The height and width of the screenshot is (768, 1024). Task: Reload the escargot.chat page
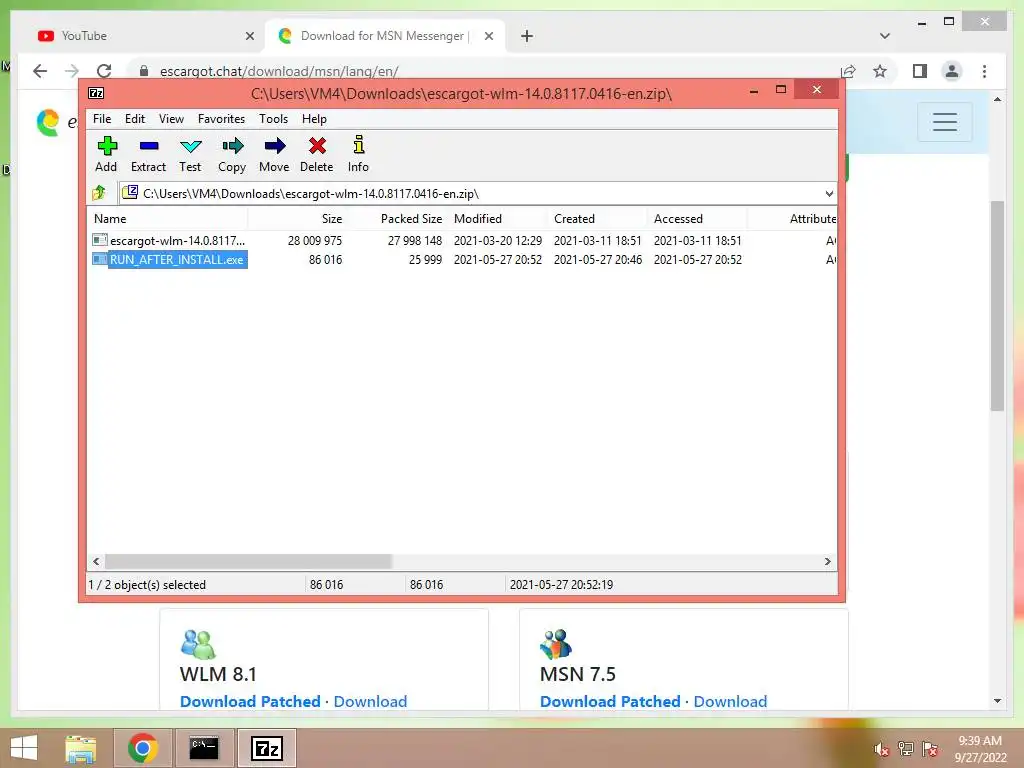click(104, 71)
